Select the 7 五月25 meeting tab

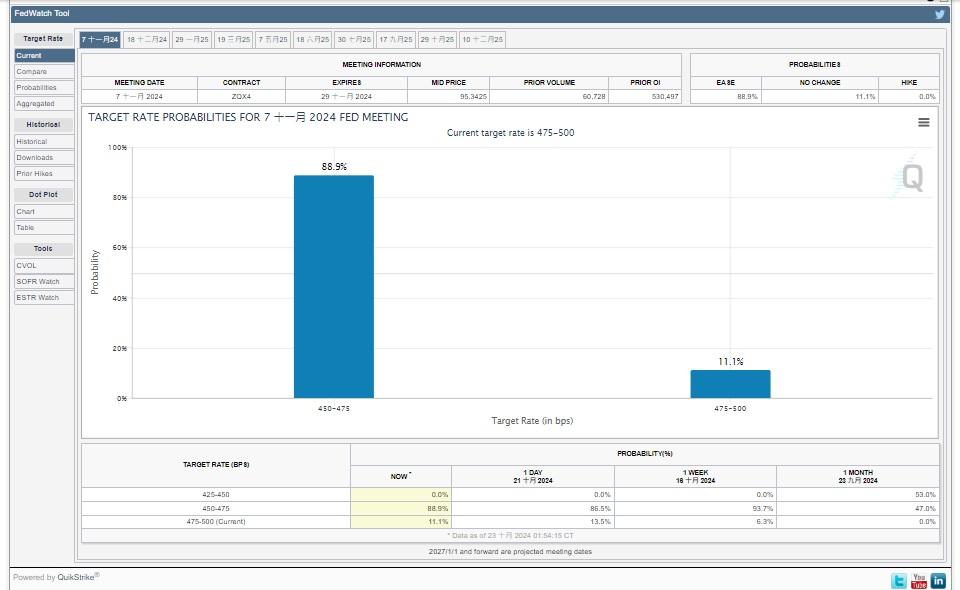click(x=273, y=39)
